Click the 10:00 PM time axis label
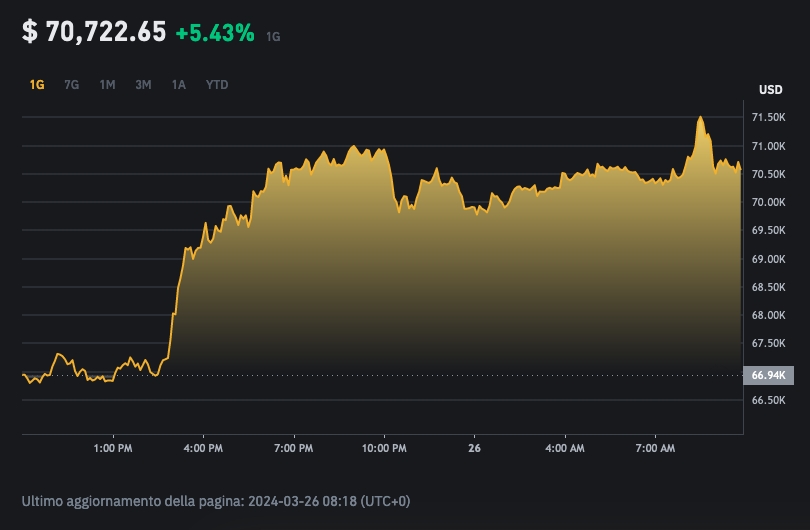This screenshot has width=810, height=530. 384,448
